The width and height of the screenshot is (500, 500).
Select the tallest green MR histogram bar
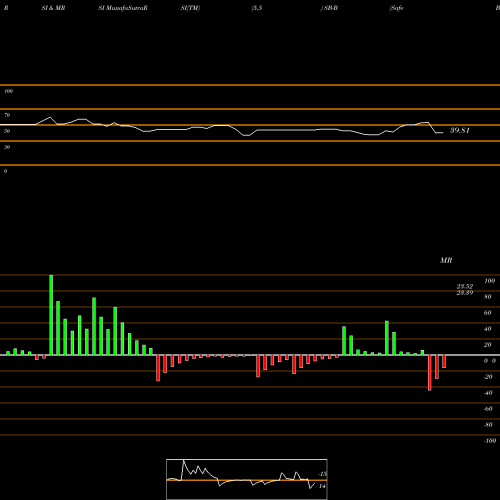pyautogui.click(x=51, y=315)
